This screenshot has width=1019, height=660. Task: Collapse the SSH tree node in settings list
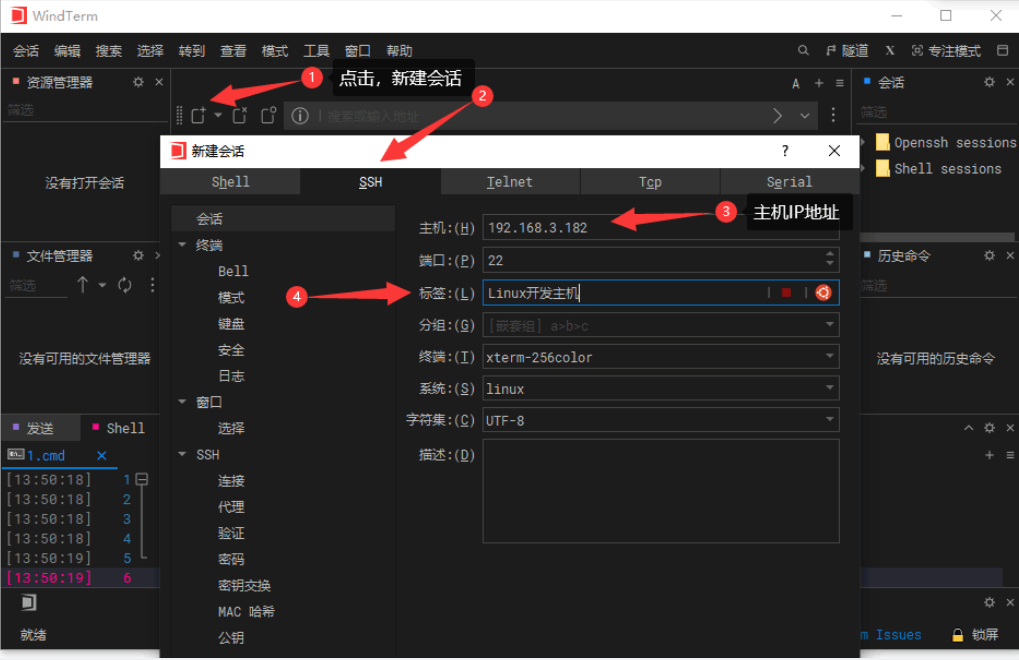(x=183, y=454)
